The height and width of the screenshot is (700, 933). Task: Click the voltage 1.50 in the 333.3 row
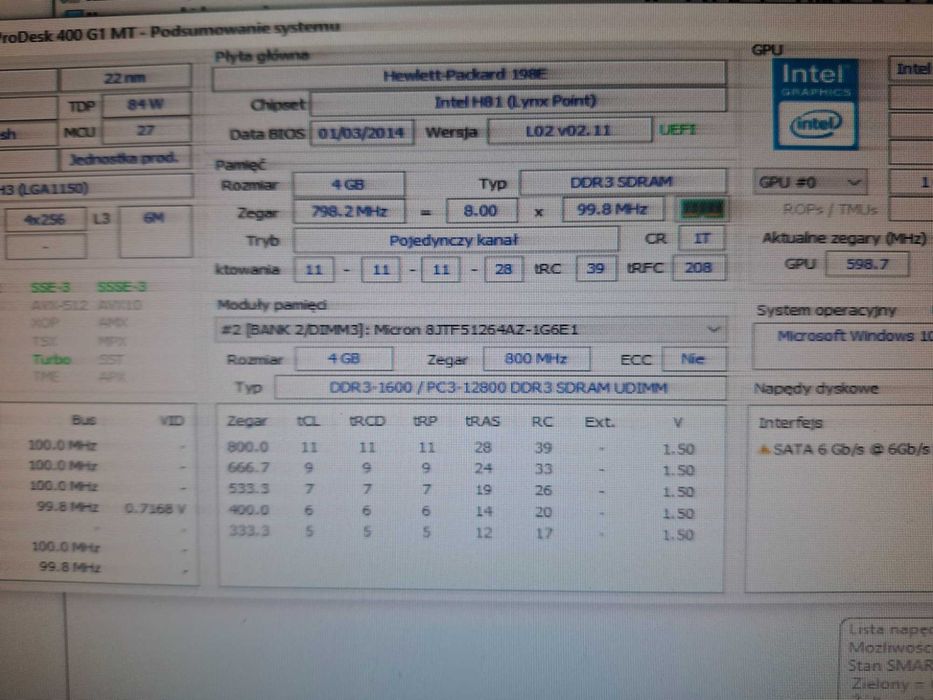click(x=679, y=535)
